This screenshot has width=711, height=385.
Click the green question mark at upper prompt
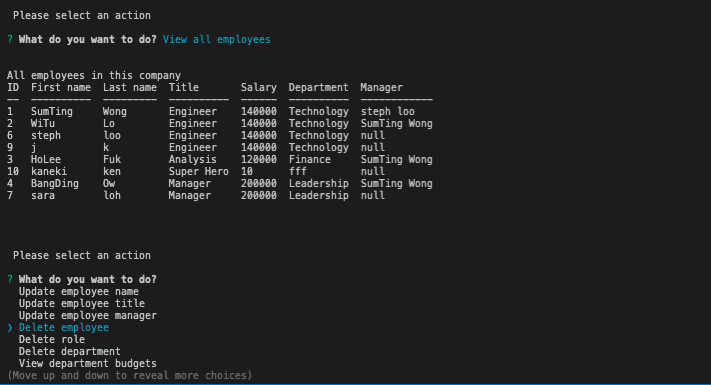click(x=10, y=39)
